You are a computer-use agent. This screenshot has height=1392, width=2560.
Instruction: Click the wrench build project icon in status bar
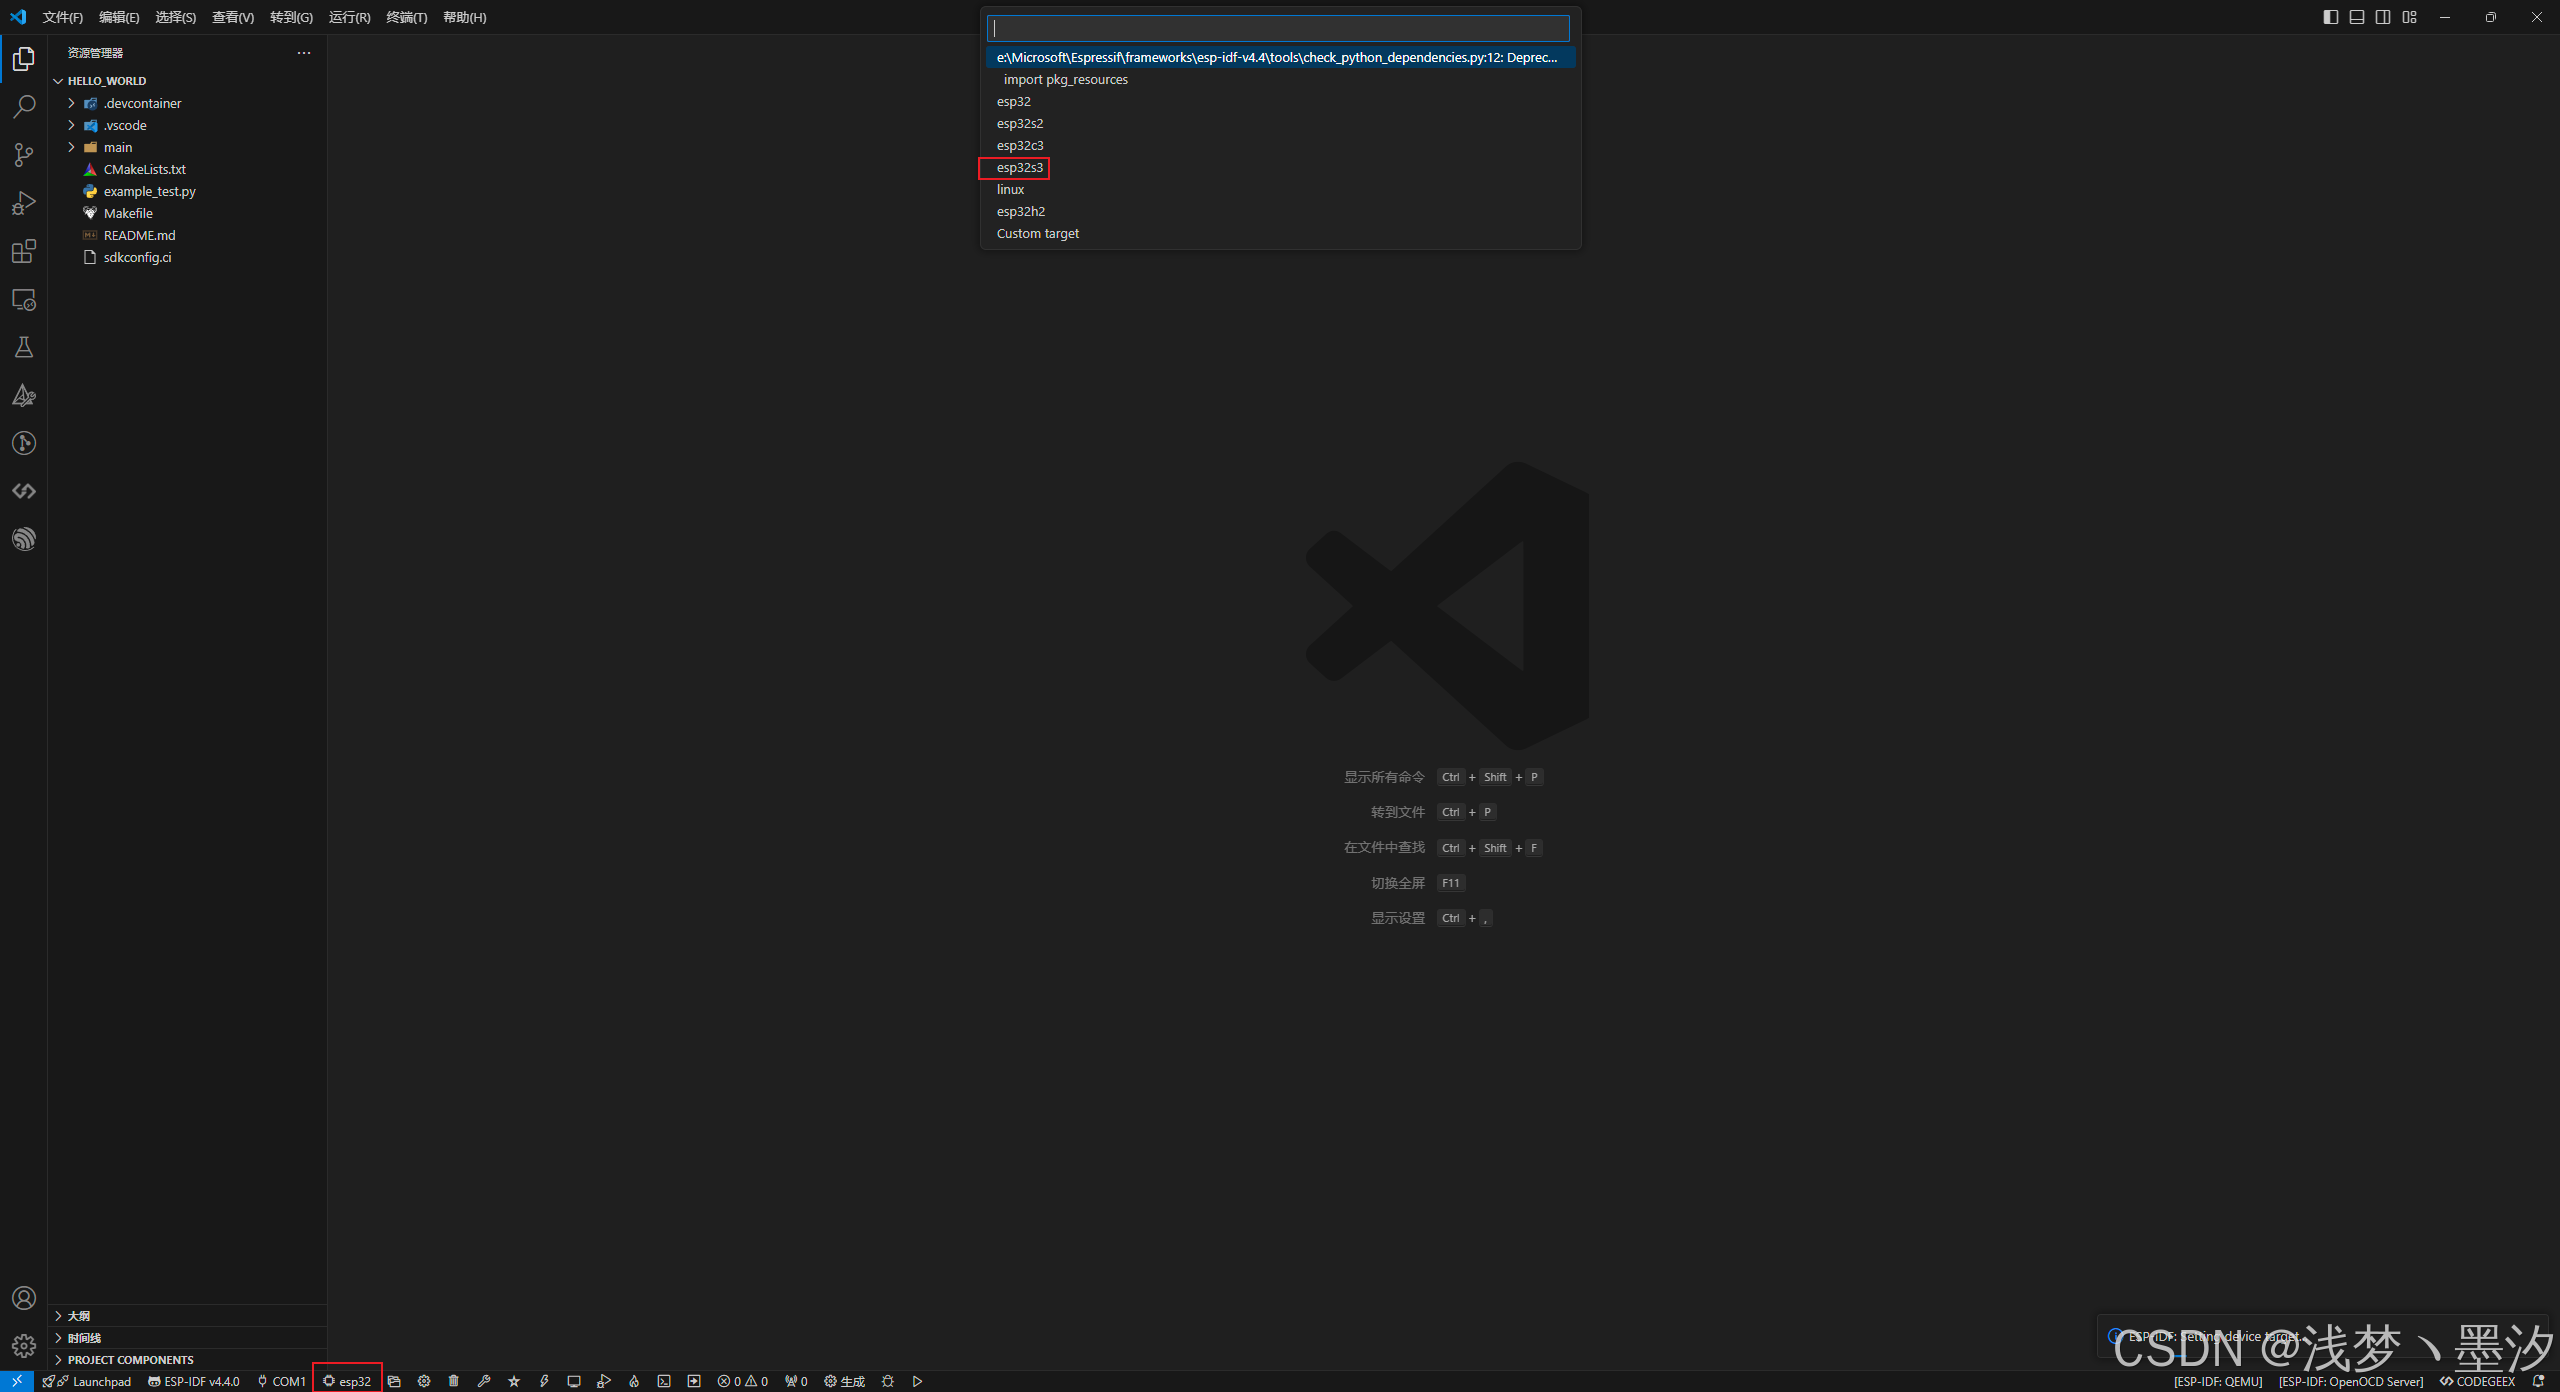coord(484,1381)
